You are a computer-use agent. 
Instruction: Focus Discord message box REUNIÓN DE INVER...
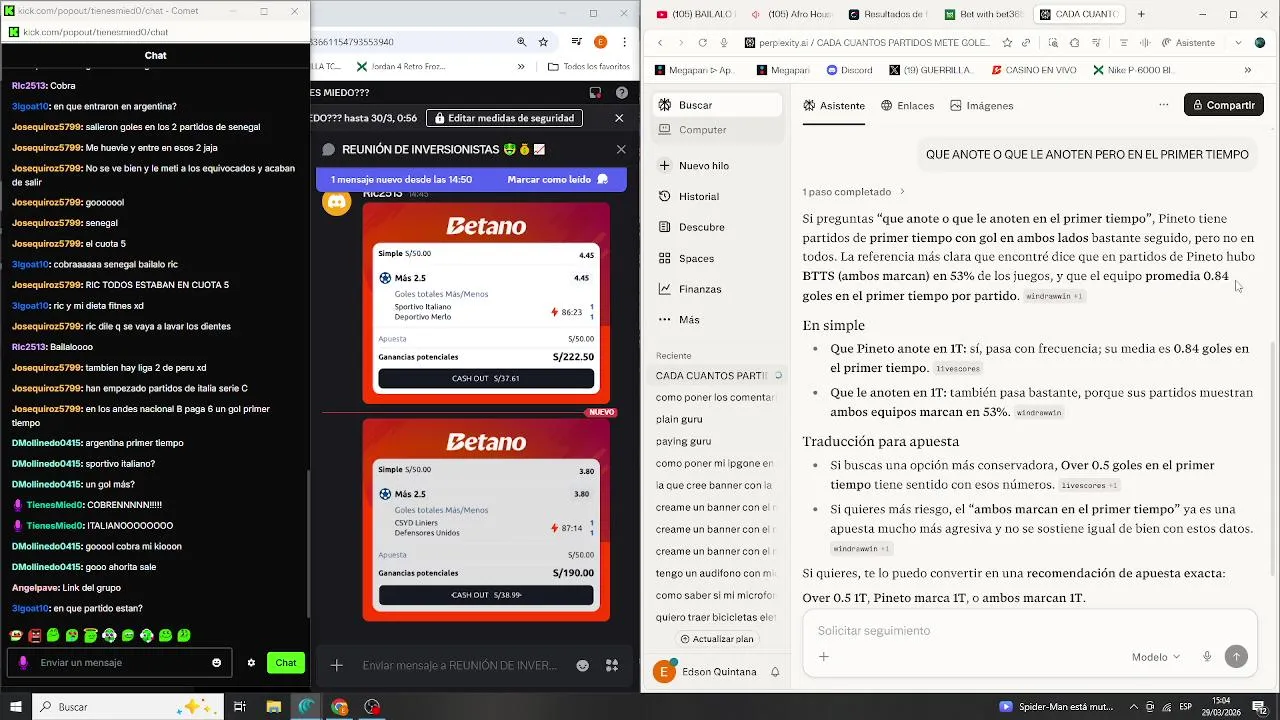point(459,665)
